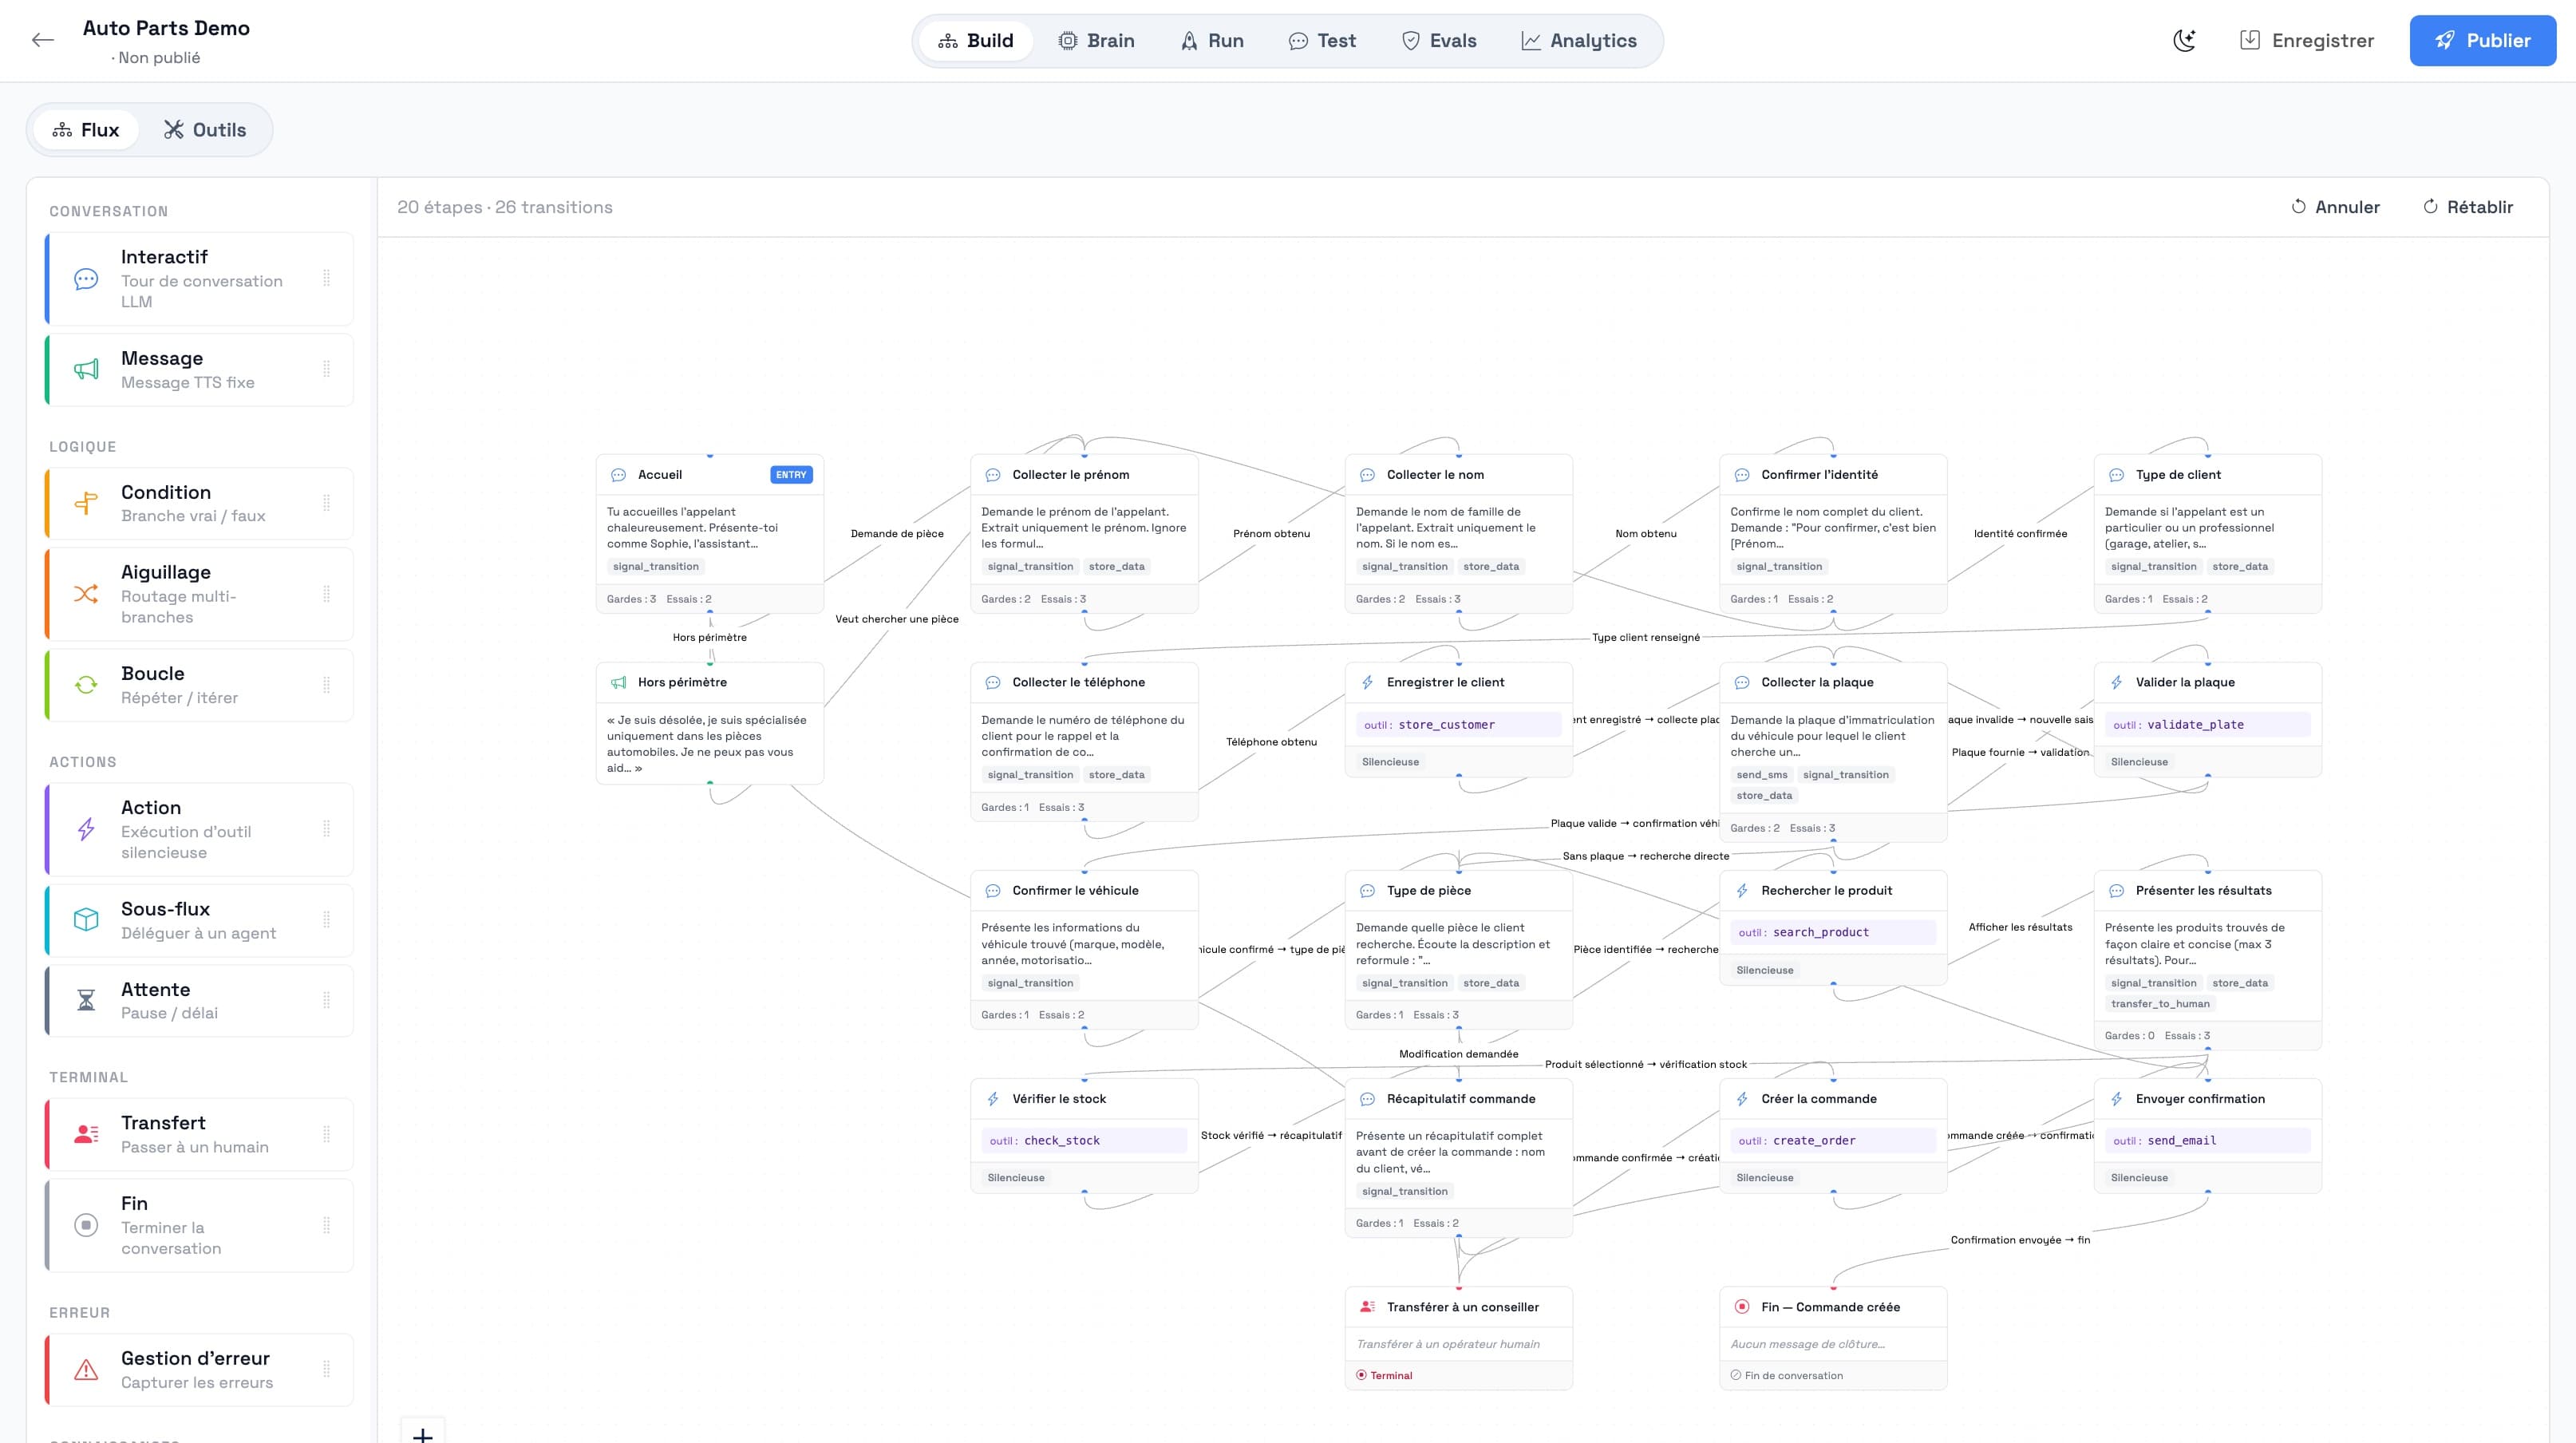Open the Evals tab
This screenshot has width=2576, height=1443.
1438,41
